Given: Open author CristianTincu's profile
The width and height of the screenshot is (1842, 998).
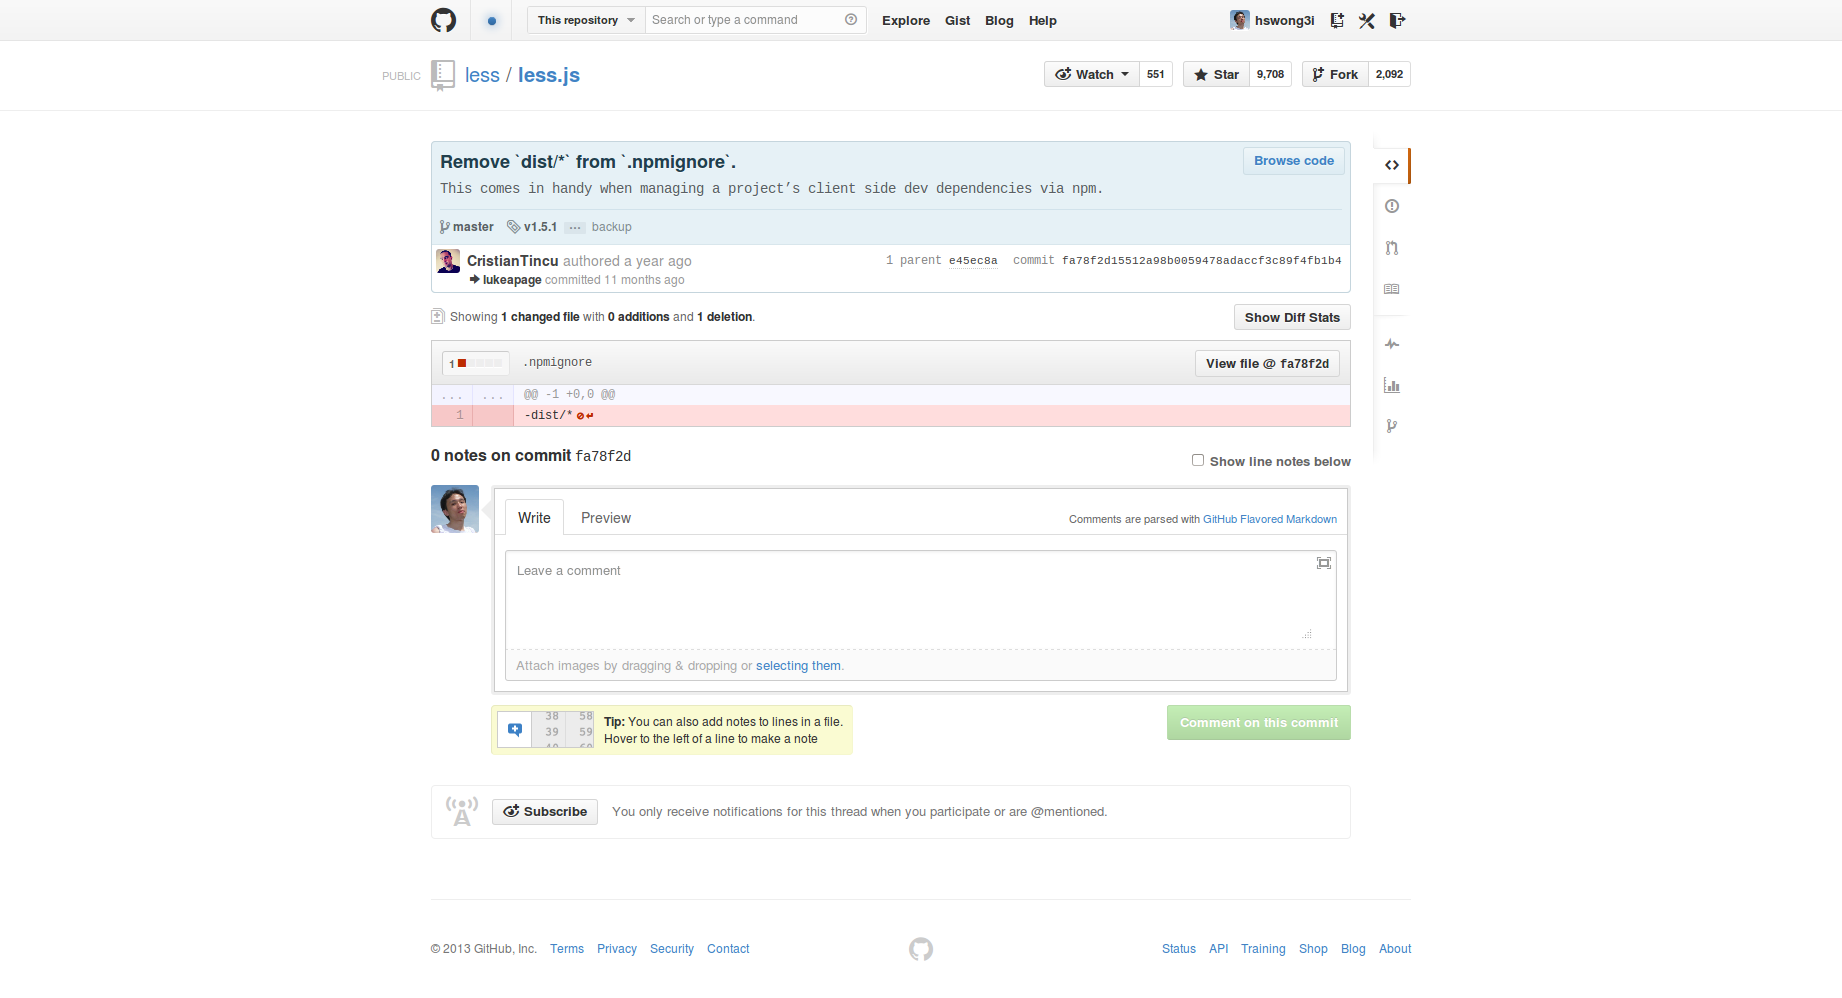Looking at the screenshot, I should pyautogui.click(x=512, y=261).
